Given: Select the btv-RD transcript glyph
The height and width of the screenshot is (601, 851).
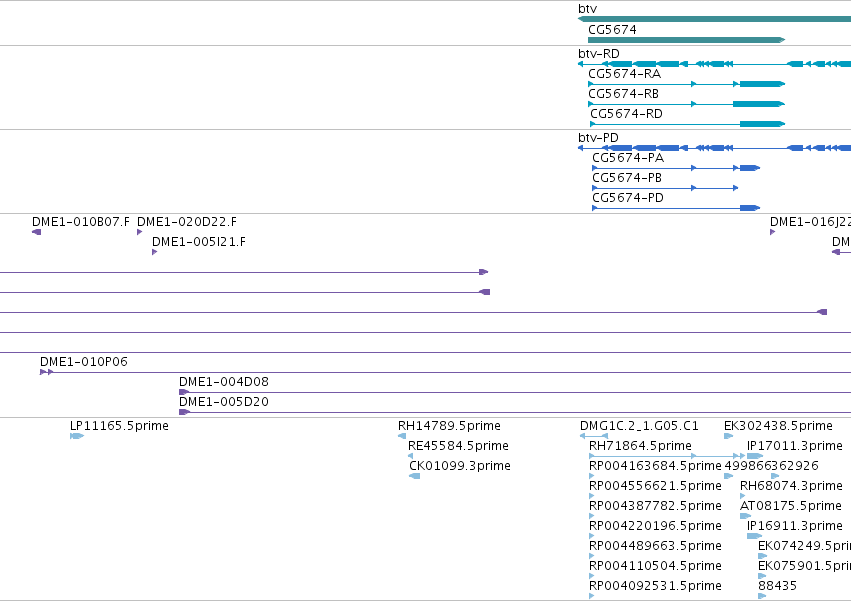Looking at the screenshot, I should point(714,64).
